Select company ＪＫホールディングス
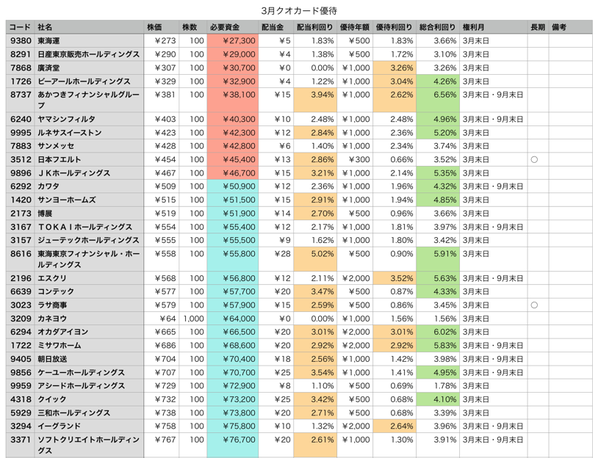The height and width of the screenshot is (458, 598). [74, 173]
